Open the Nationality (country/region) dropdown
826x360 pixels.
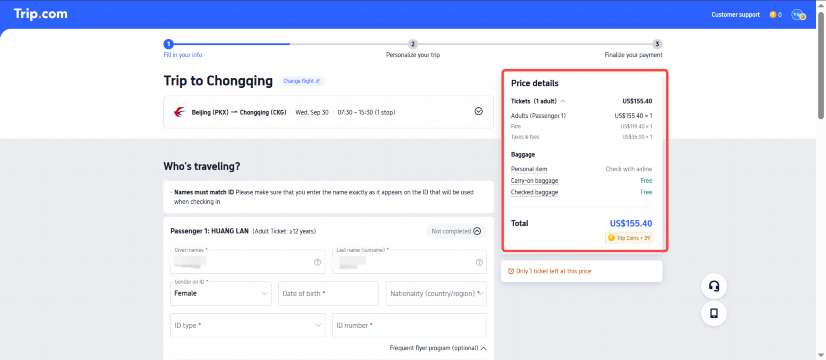(436, 294)
